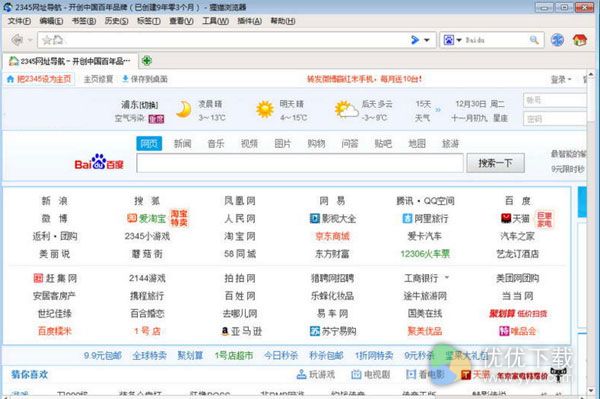Click the 搜索一下 button
Image resolution: width=600 pixels, height=399 pixels.
495,163
